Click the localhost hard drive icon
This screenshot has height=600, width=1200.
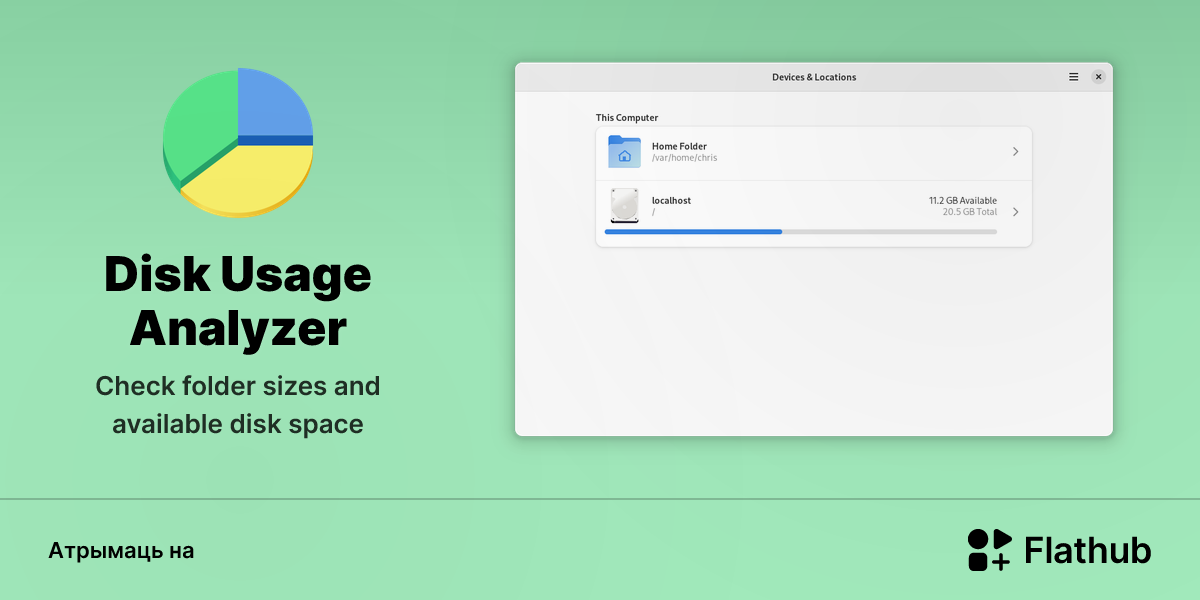pyautogui.click(x=624, y=205)
